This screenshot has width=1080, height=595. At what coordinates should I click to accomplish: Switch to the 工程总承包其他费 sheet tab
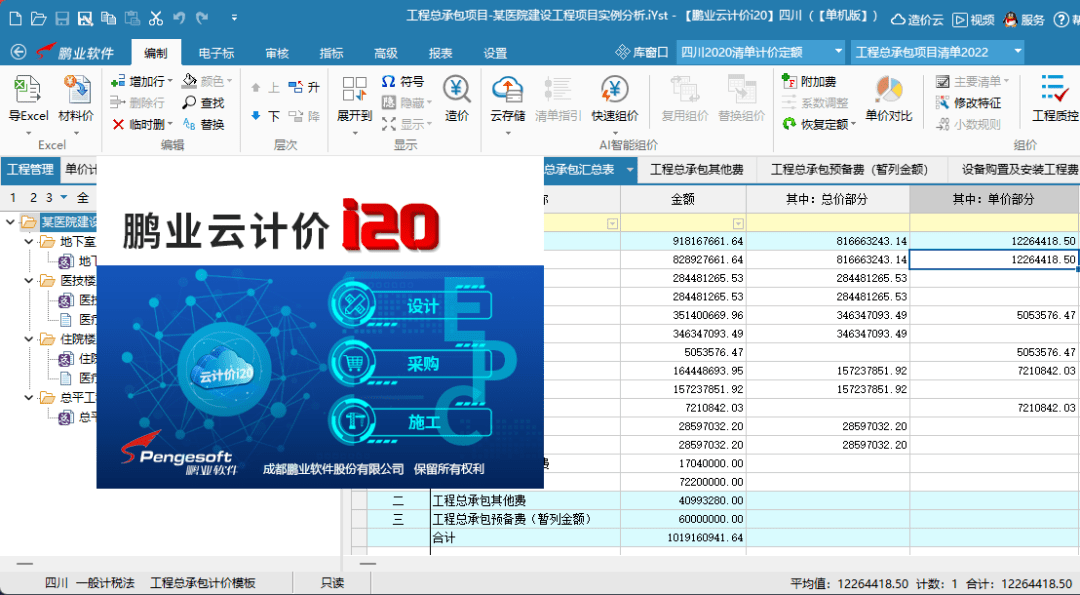point(696,170)
